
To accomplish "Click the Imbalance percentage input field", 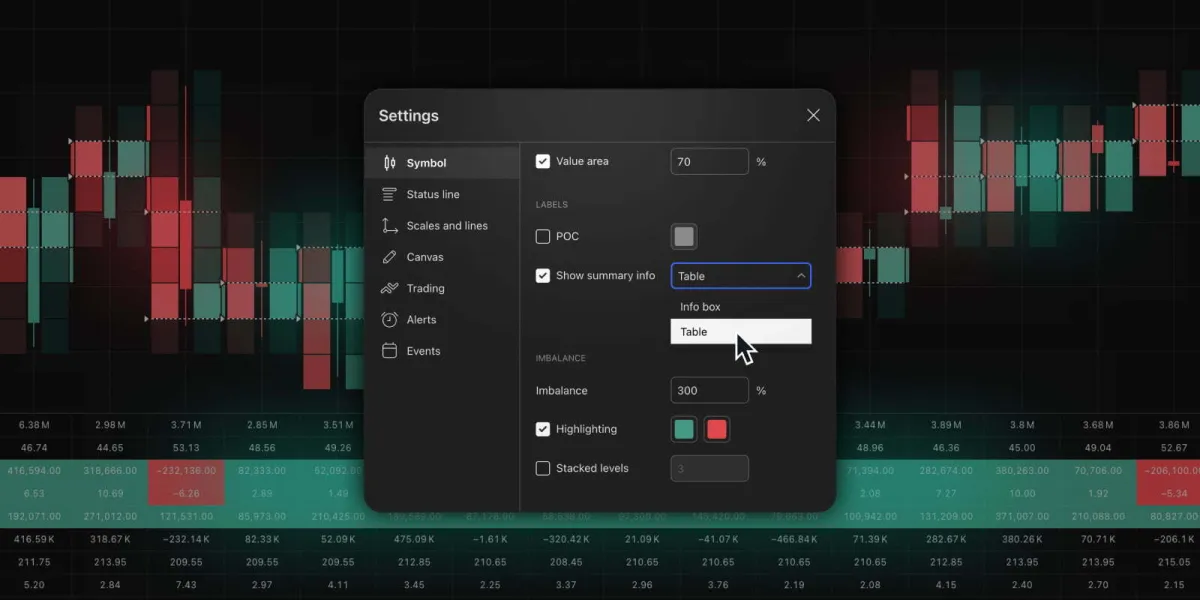I will click(x=709, y=390).
